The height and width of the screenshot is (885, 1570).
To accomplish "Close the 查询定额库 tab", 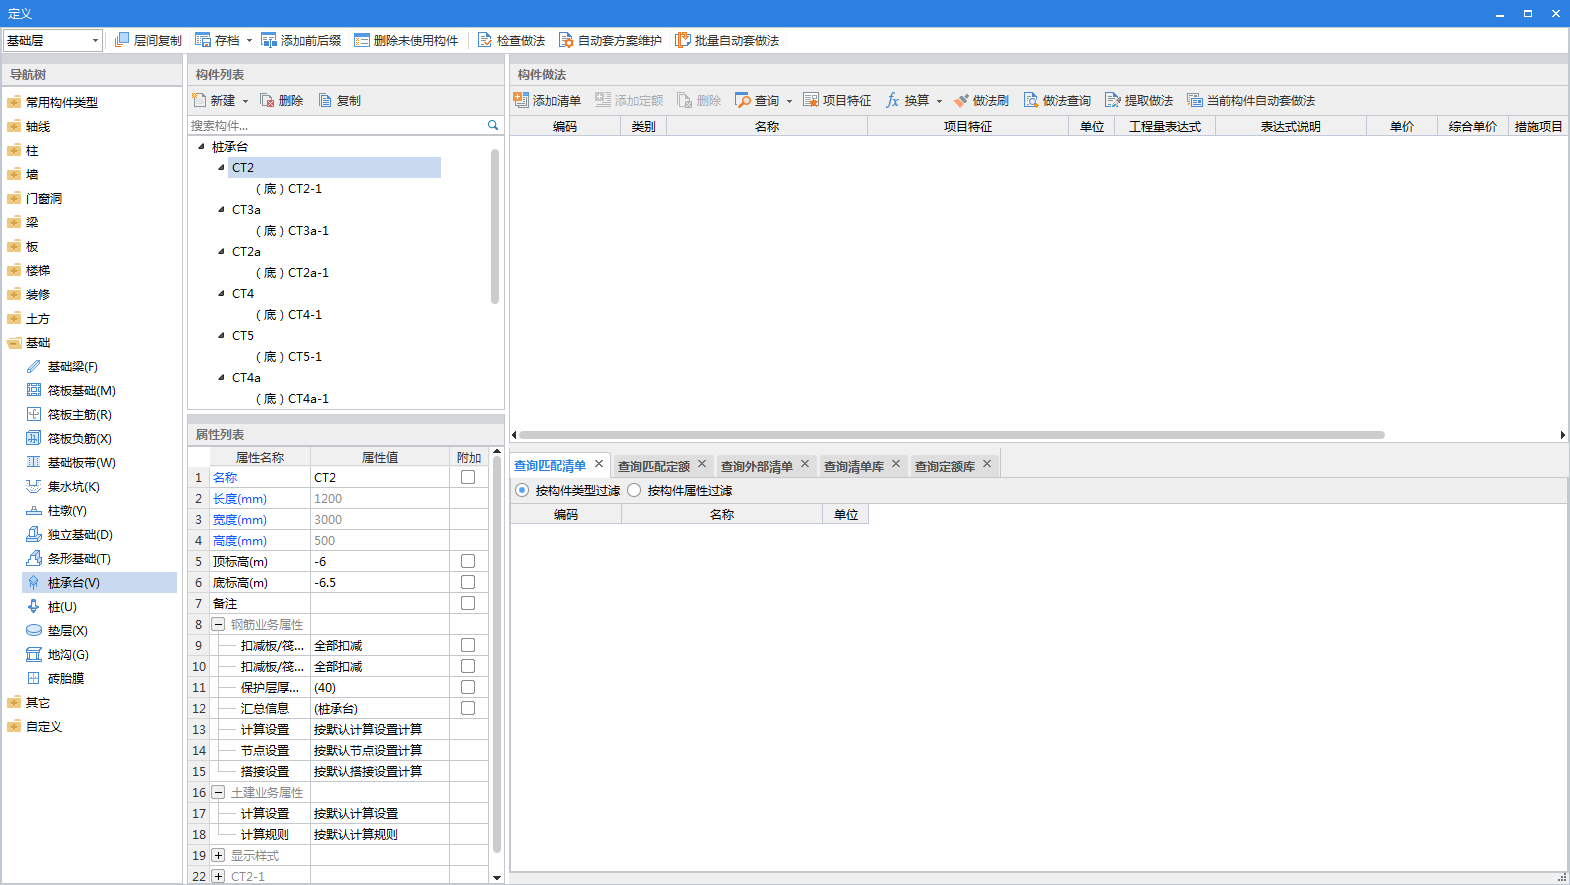I will (987, 463).
